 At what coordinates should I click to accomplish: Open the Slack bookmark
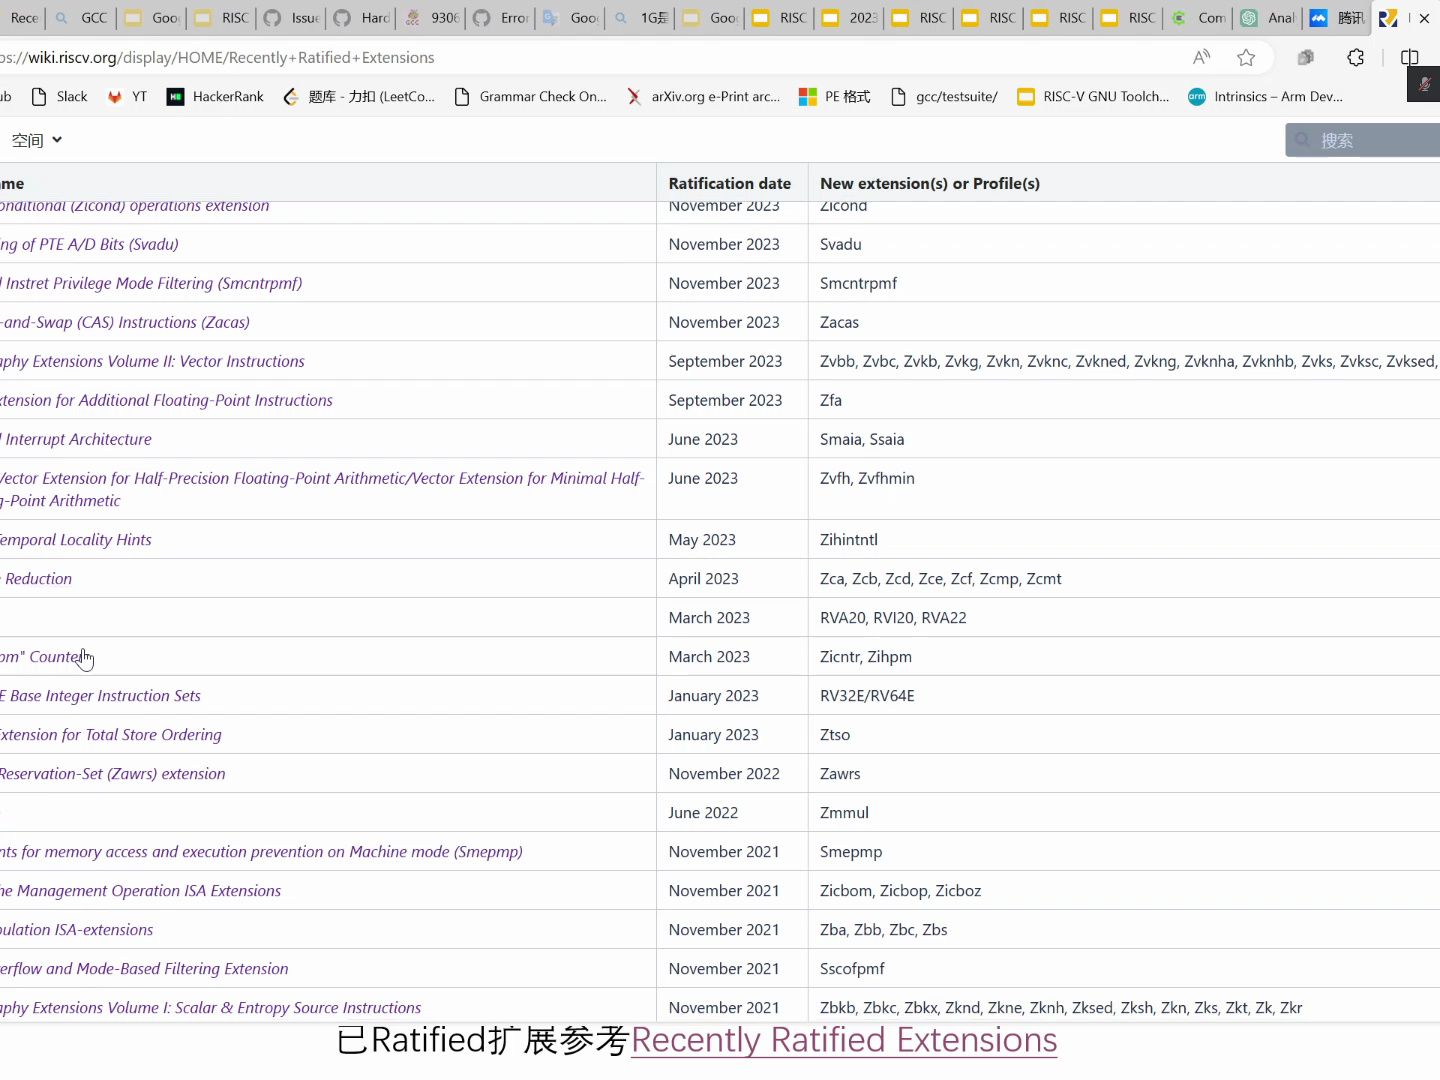tap(60, 96)
